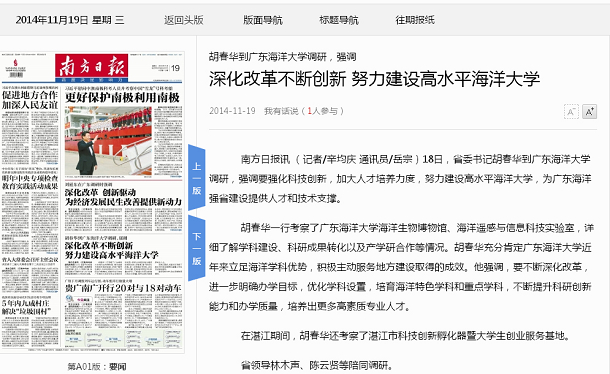Click the 我有话说 comment link
The image size is (610, 374).
(281, 111)
